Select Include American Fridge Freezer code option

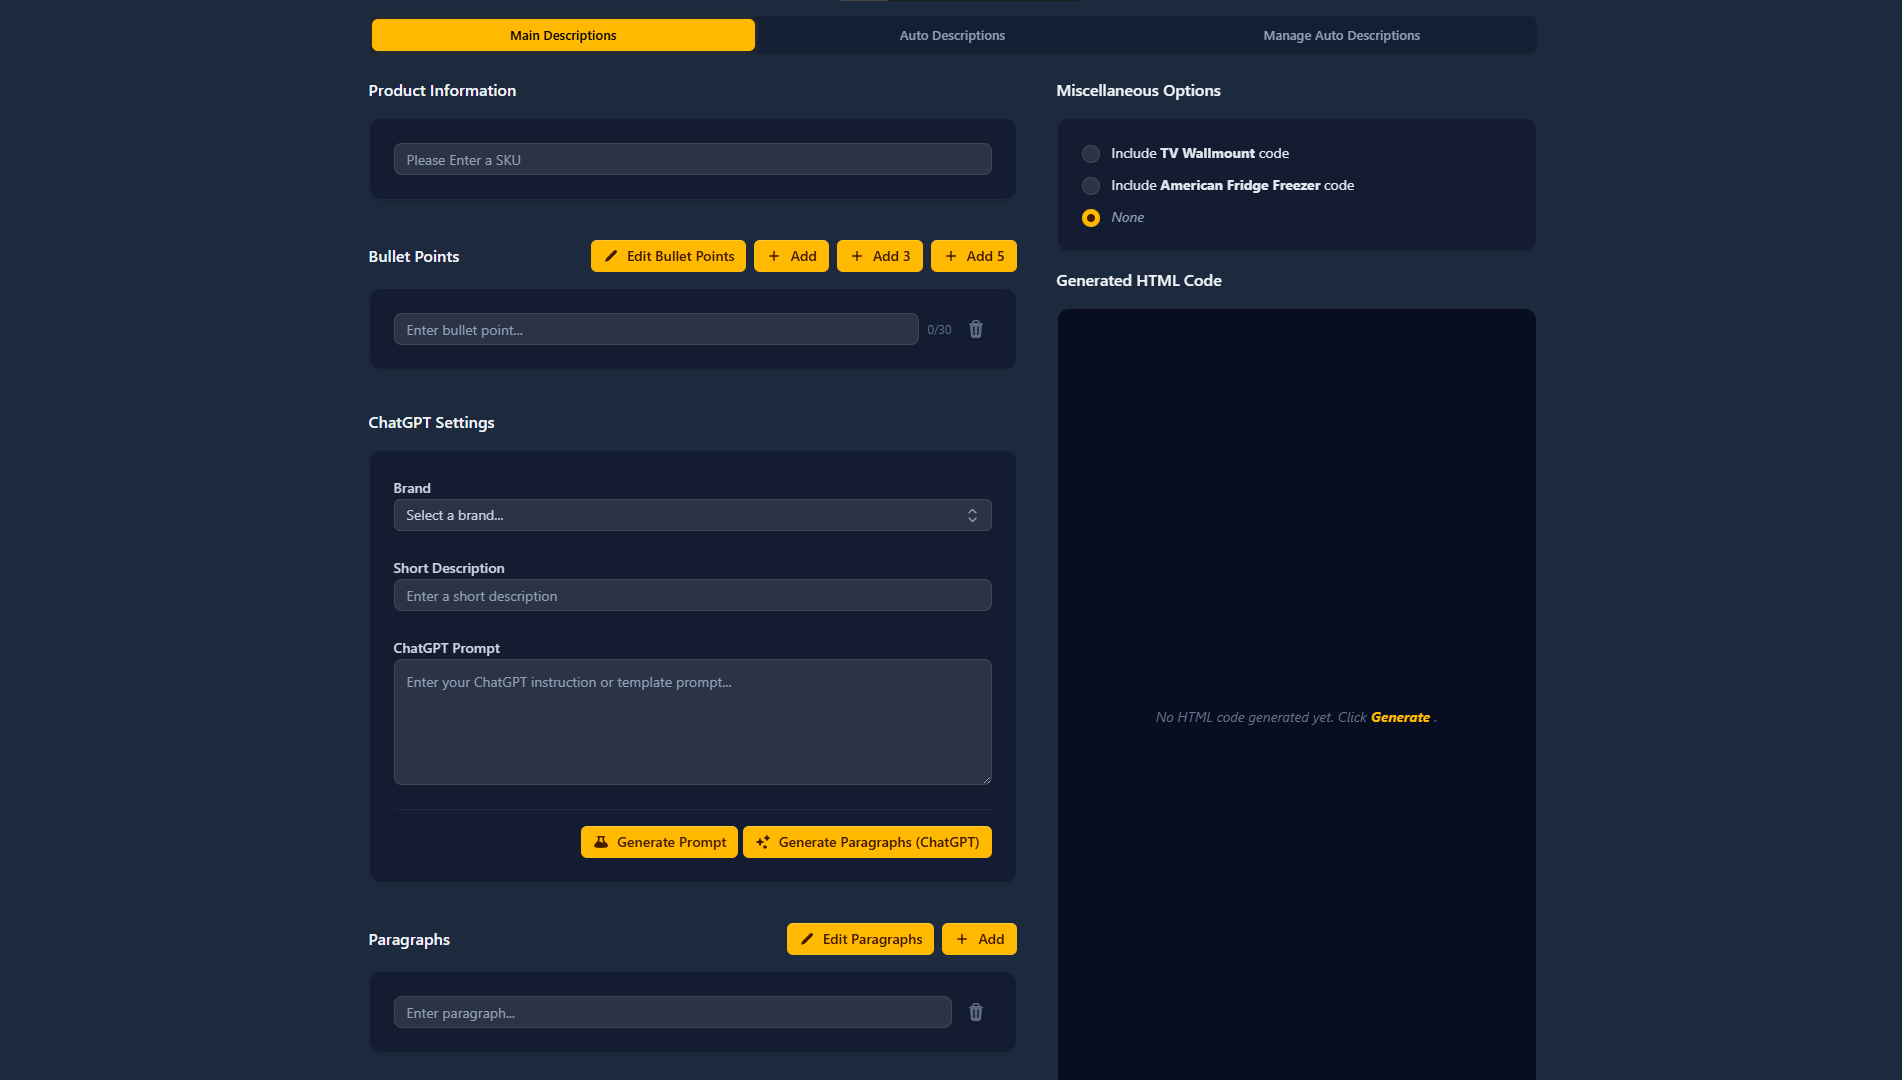(x=1090, y=186)
